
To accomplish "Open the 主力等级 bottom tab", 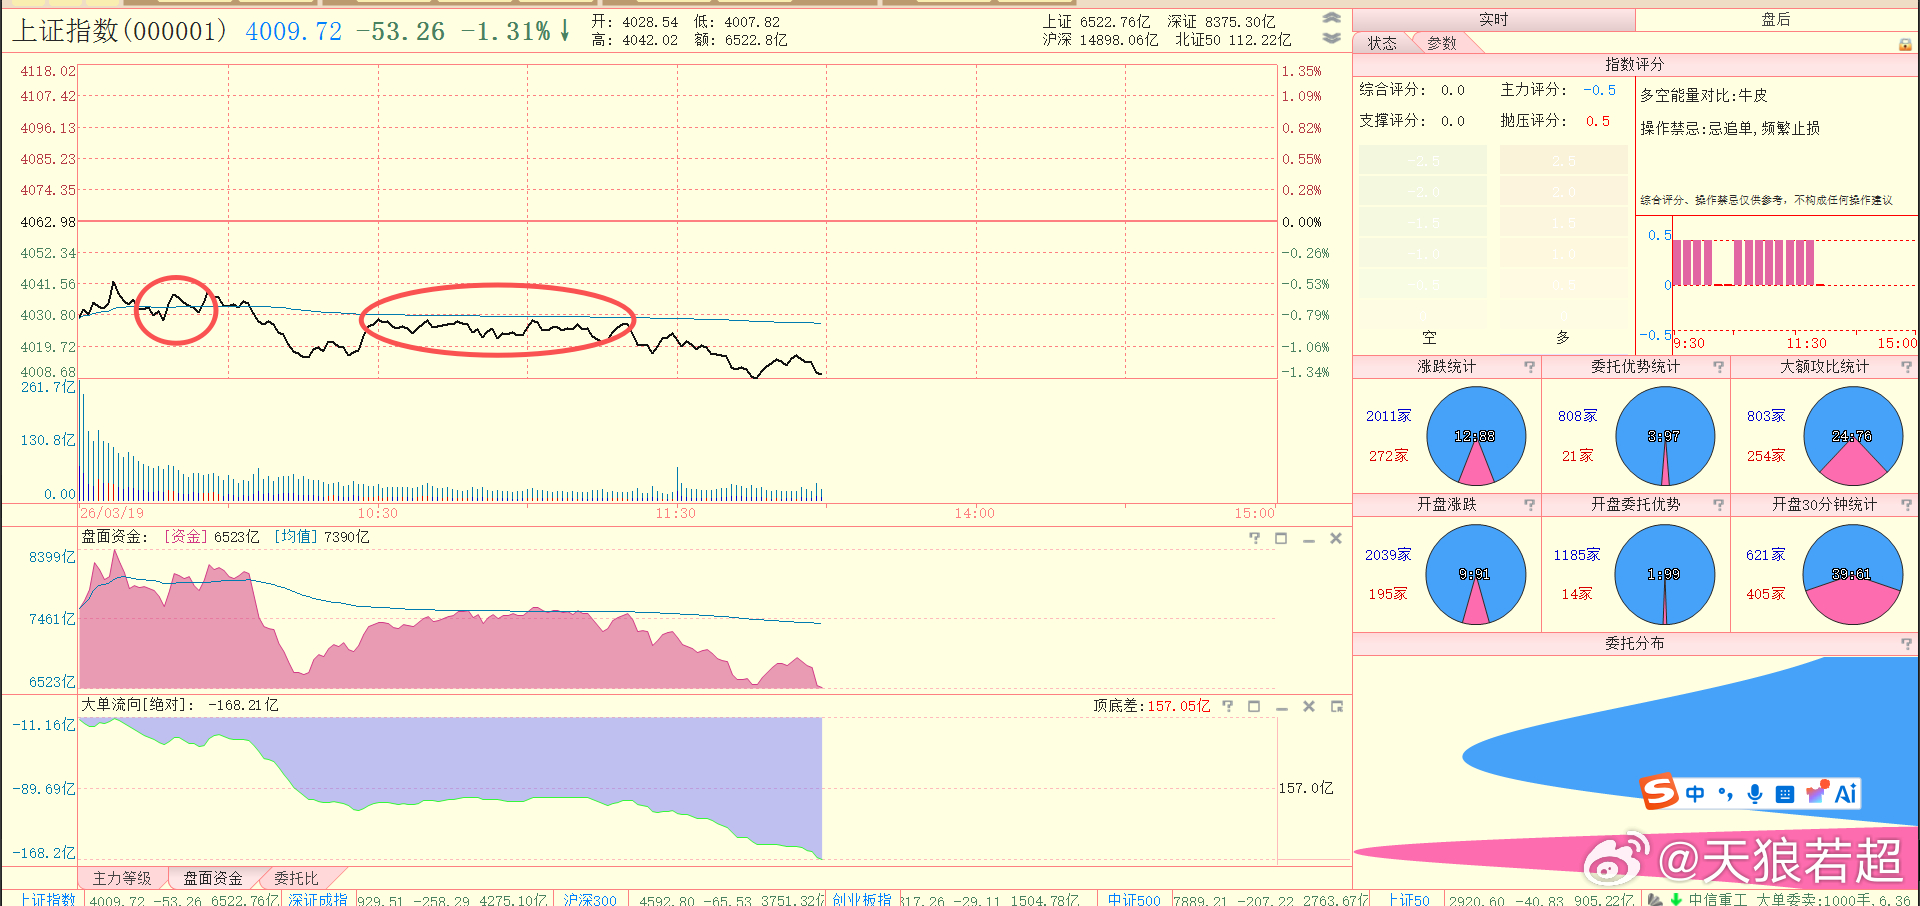I will (x=122, y=878).
